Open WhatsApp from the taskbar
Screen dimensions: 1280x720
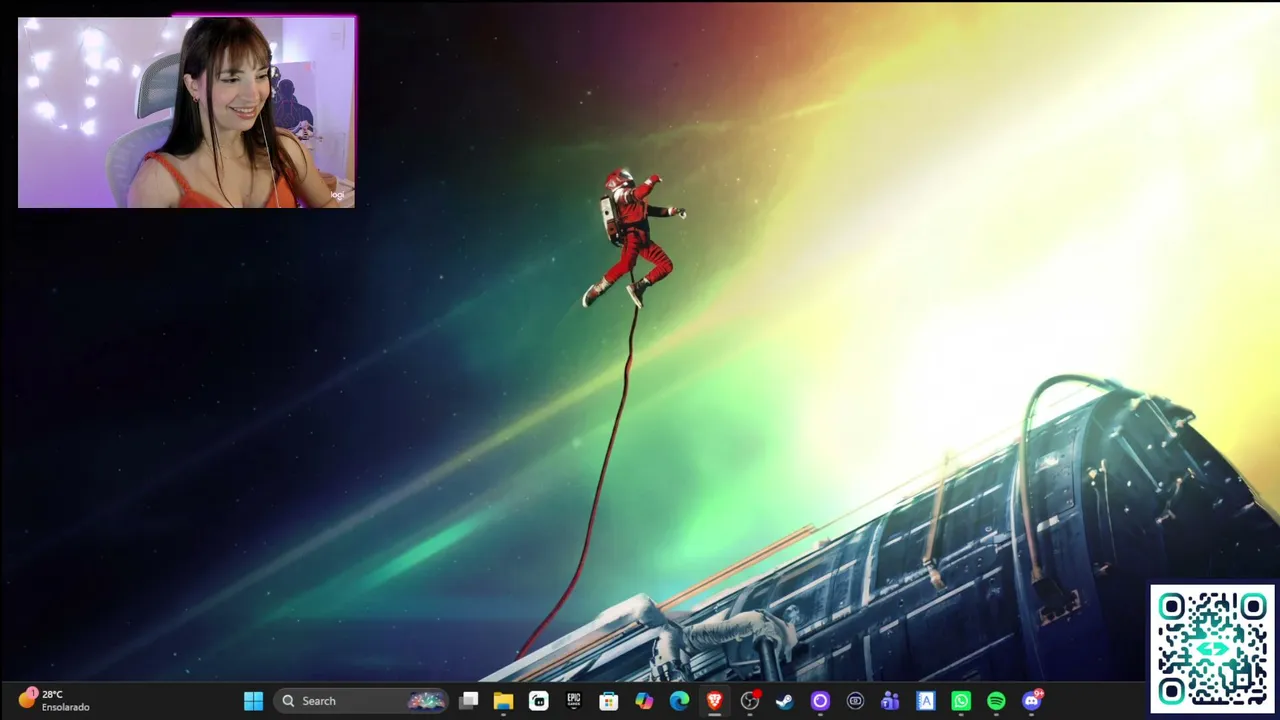tap(961, 701)
